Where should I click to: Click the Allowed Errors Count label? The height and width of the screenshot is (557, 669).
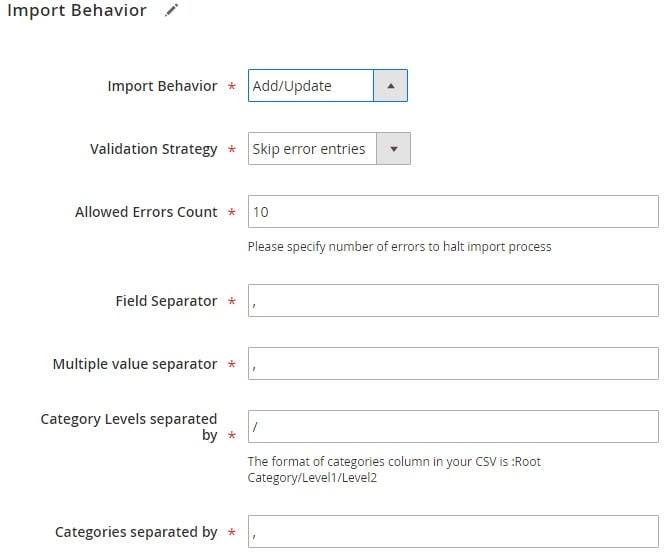tap(146, 212)
